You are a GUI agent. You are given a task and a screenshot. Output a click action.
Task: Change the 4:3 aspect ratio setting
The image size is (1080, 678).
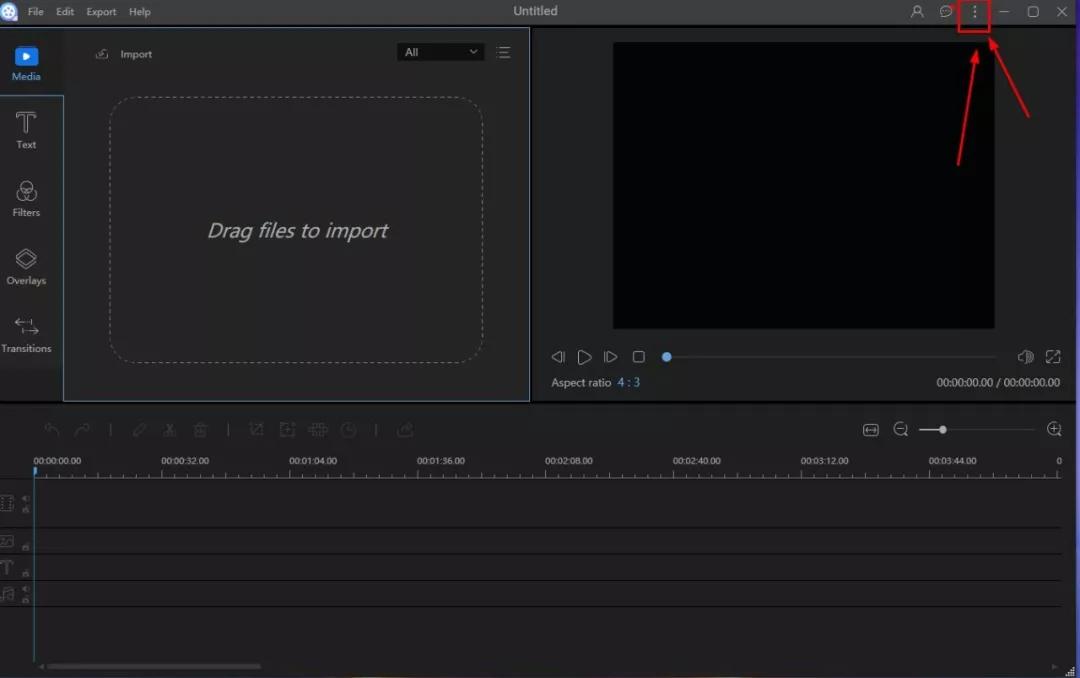(x=628, y=383)
